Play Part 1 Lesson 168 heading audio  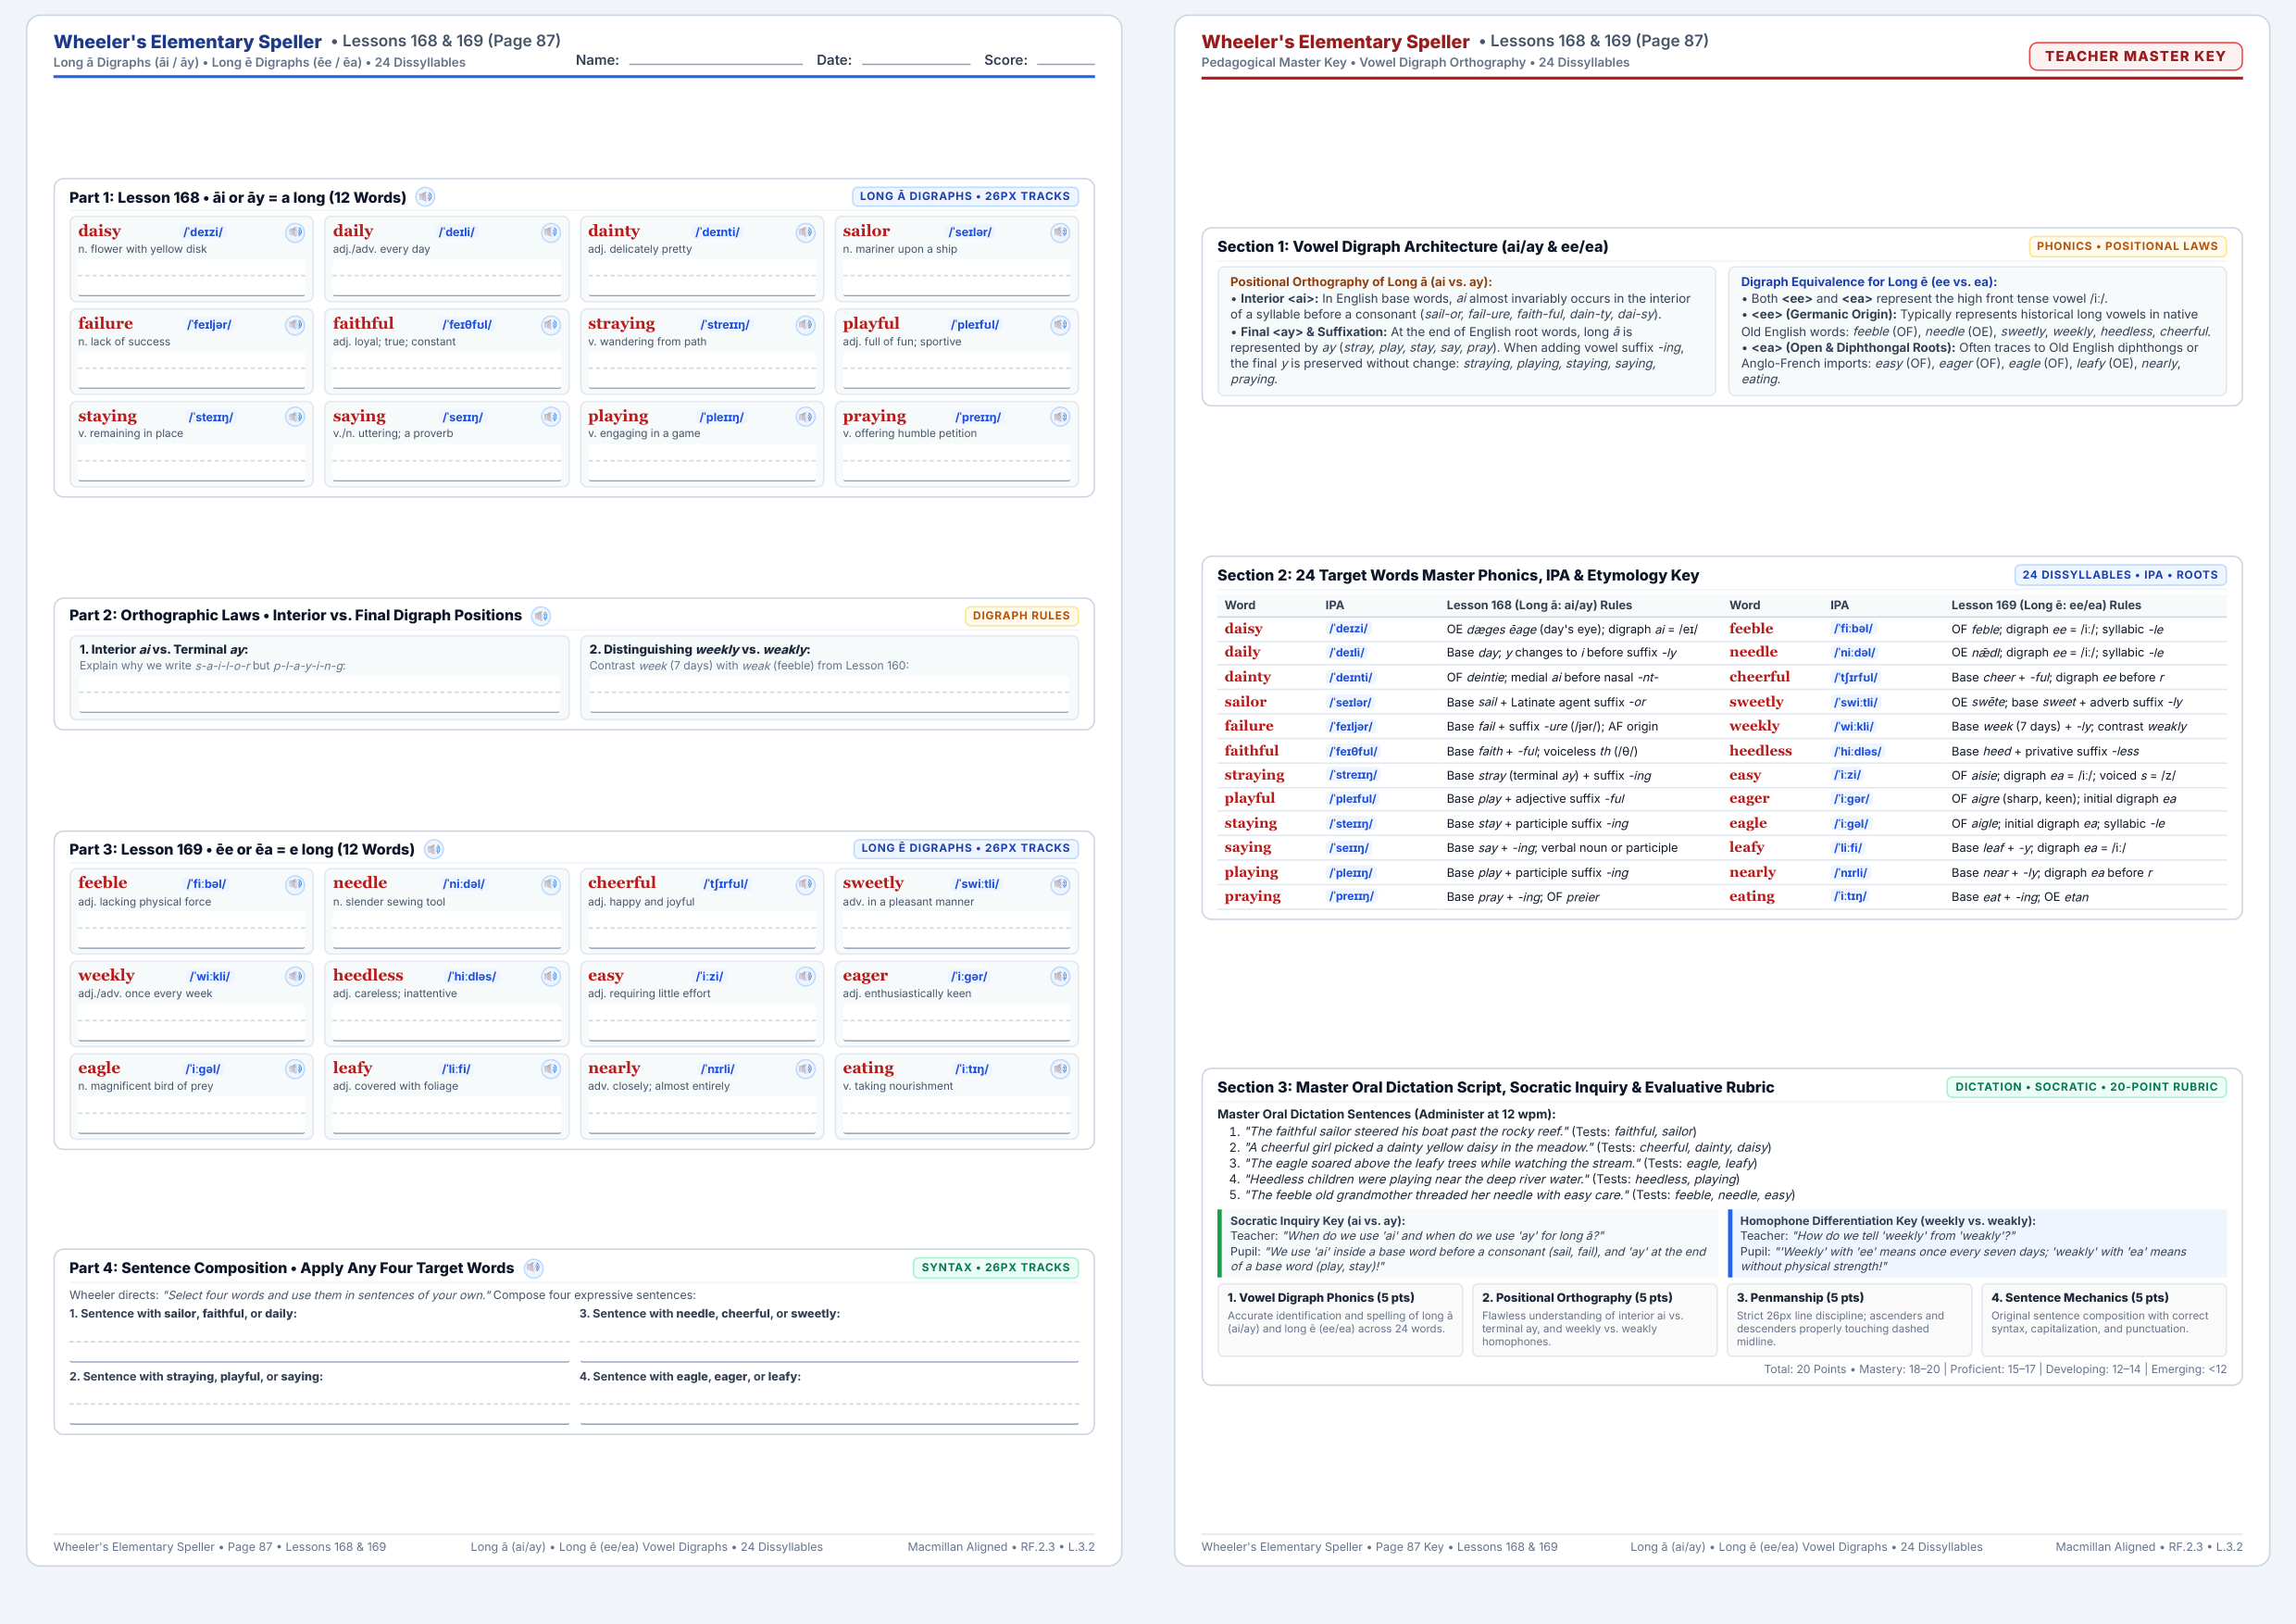[426, 197]
